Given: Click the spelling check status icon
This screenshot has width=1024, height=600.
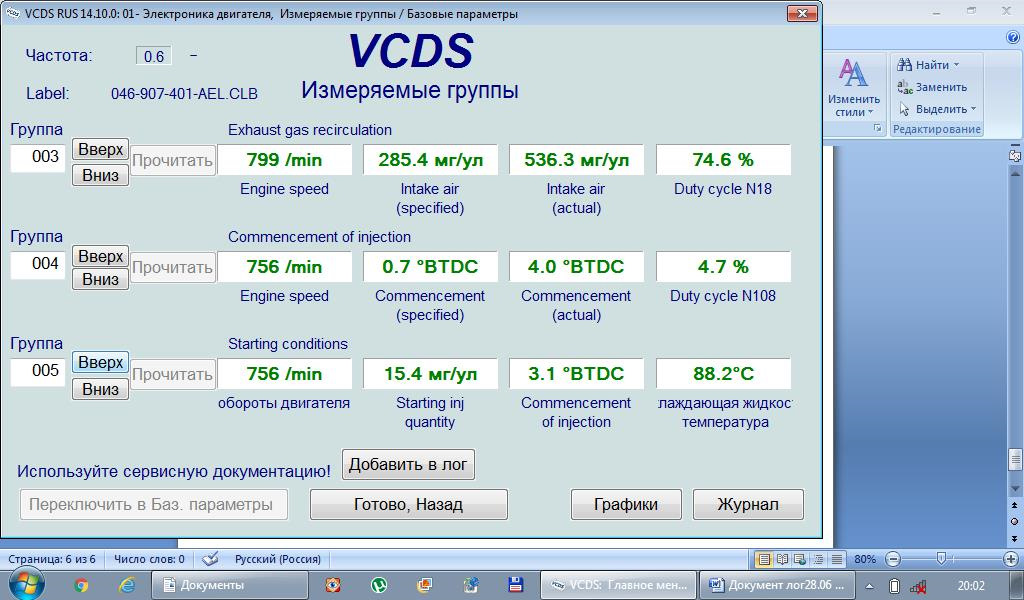Looking at the screenshot, I should pos(211,559).
